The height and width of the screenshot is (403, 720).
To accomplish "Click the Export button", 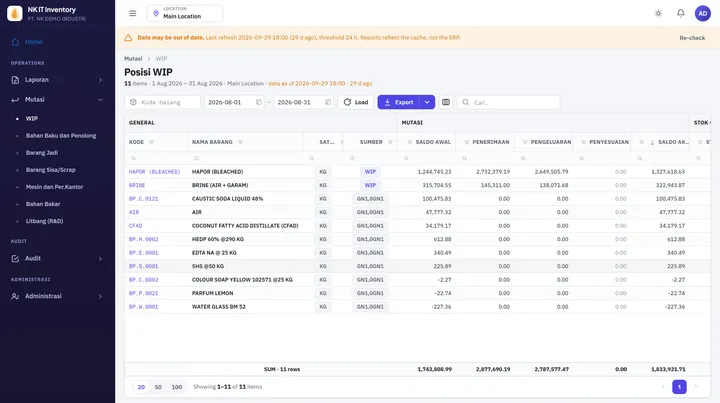I will [x=399, y=102].
